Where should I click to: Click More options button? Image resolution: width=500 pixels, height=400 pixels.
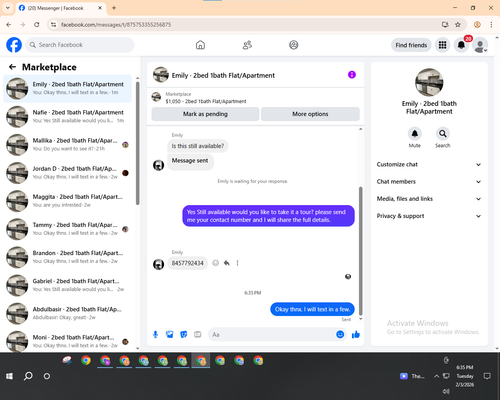point(310,114)
